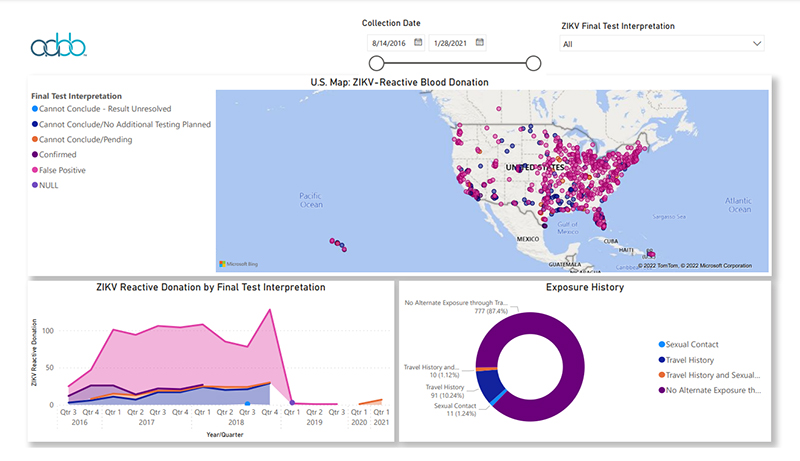Click the dropdown chevron next to All
The image size is (800, 461).
757,44
